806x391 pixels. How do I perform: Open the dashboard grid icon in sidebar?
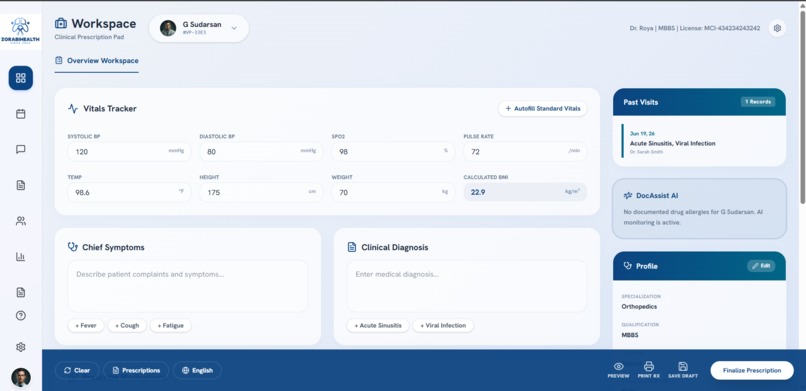21,78
